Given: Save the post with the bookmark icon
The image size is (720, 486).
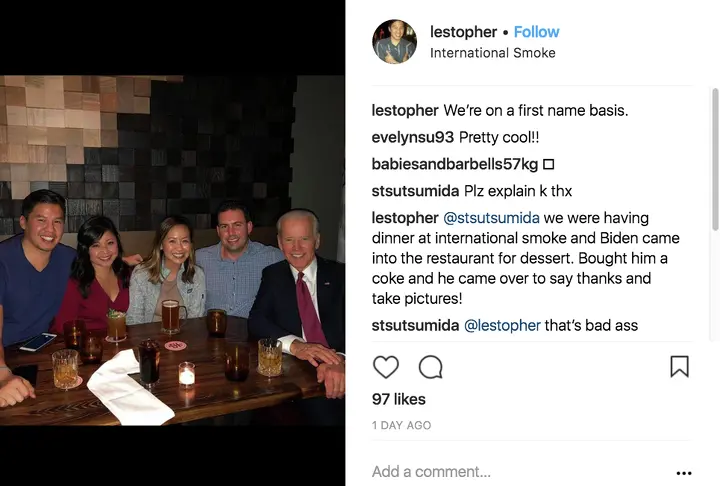Looking at the screenshot, I should click(679, 367).
